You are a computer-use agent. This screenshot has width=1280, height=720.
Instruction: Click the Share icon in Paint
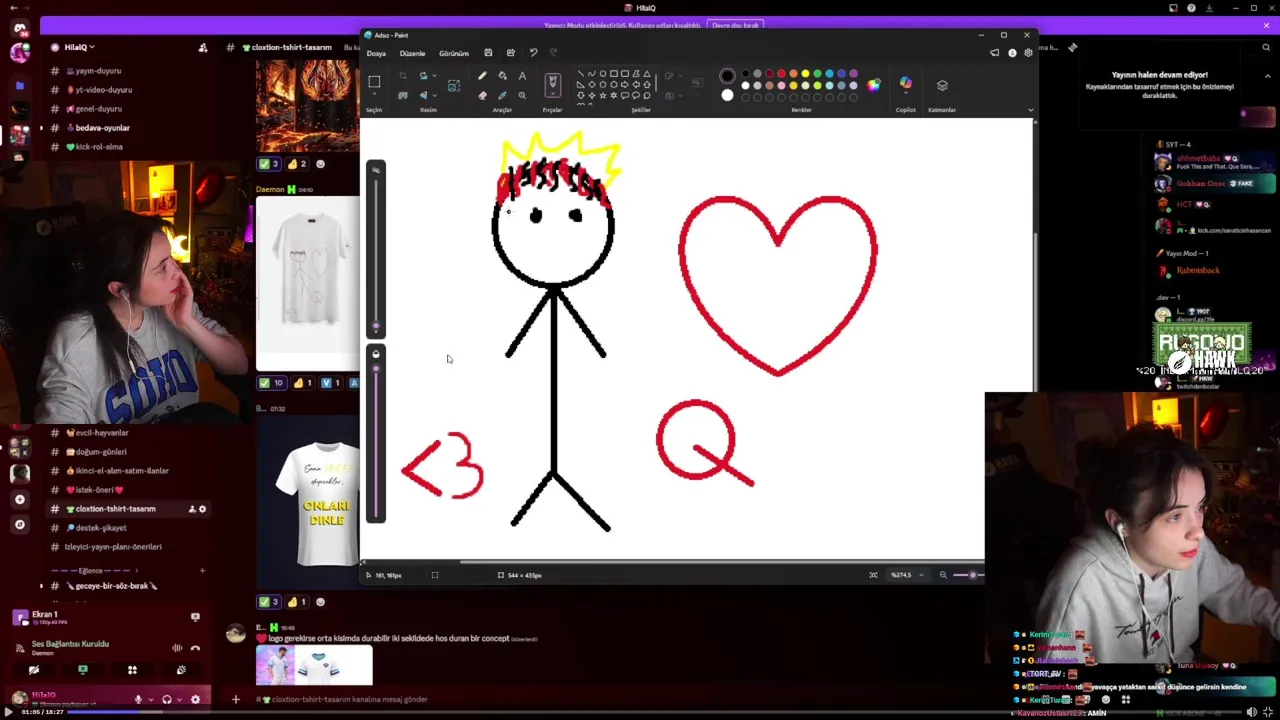511,53
